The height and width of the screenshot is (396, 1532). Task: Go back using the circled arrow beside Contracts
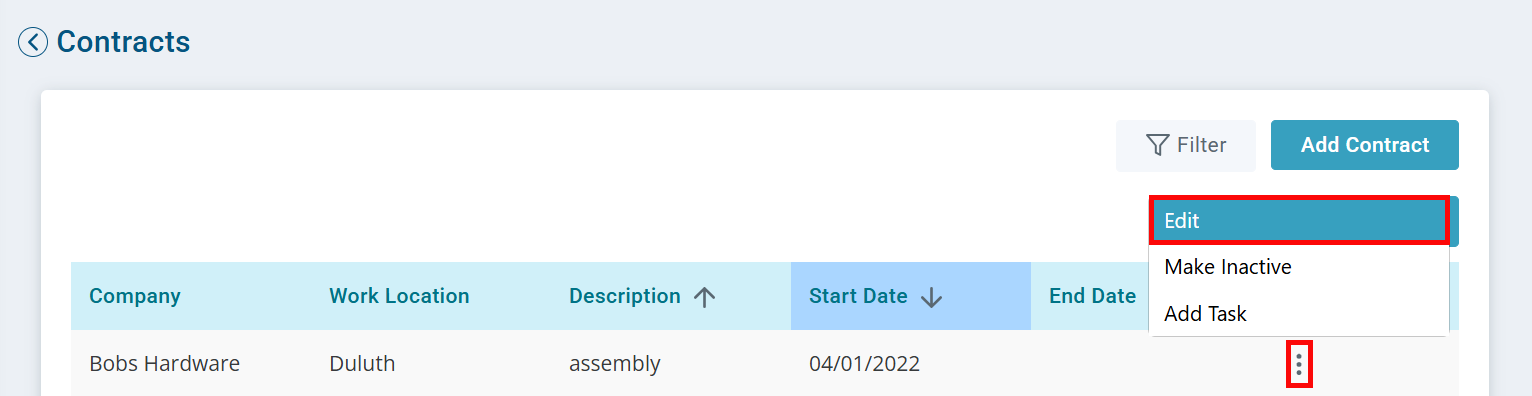(x=33, y=42)
